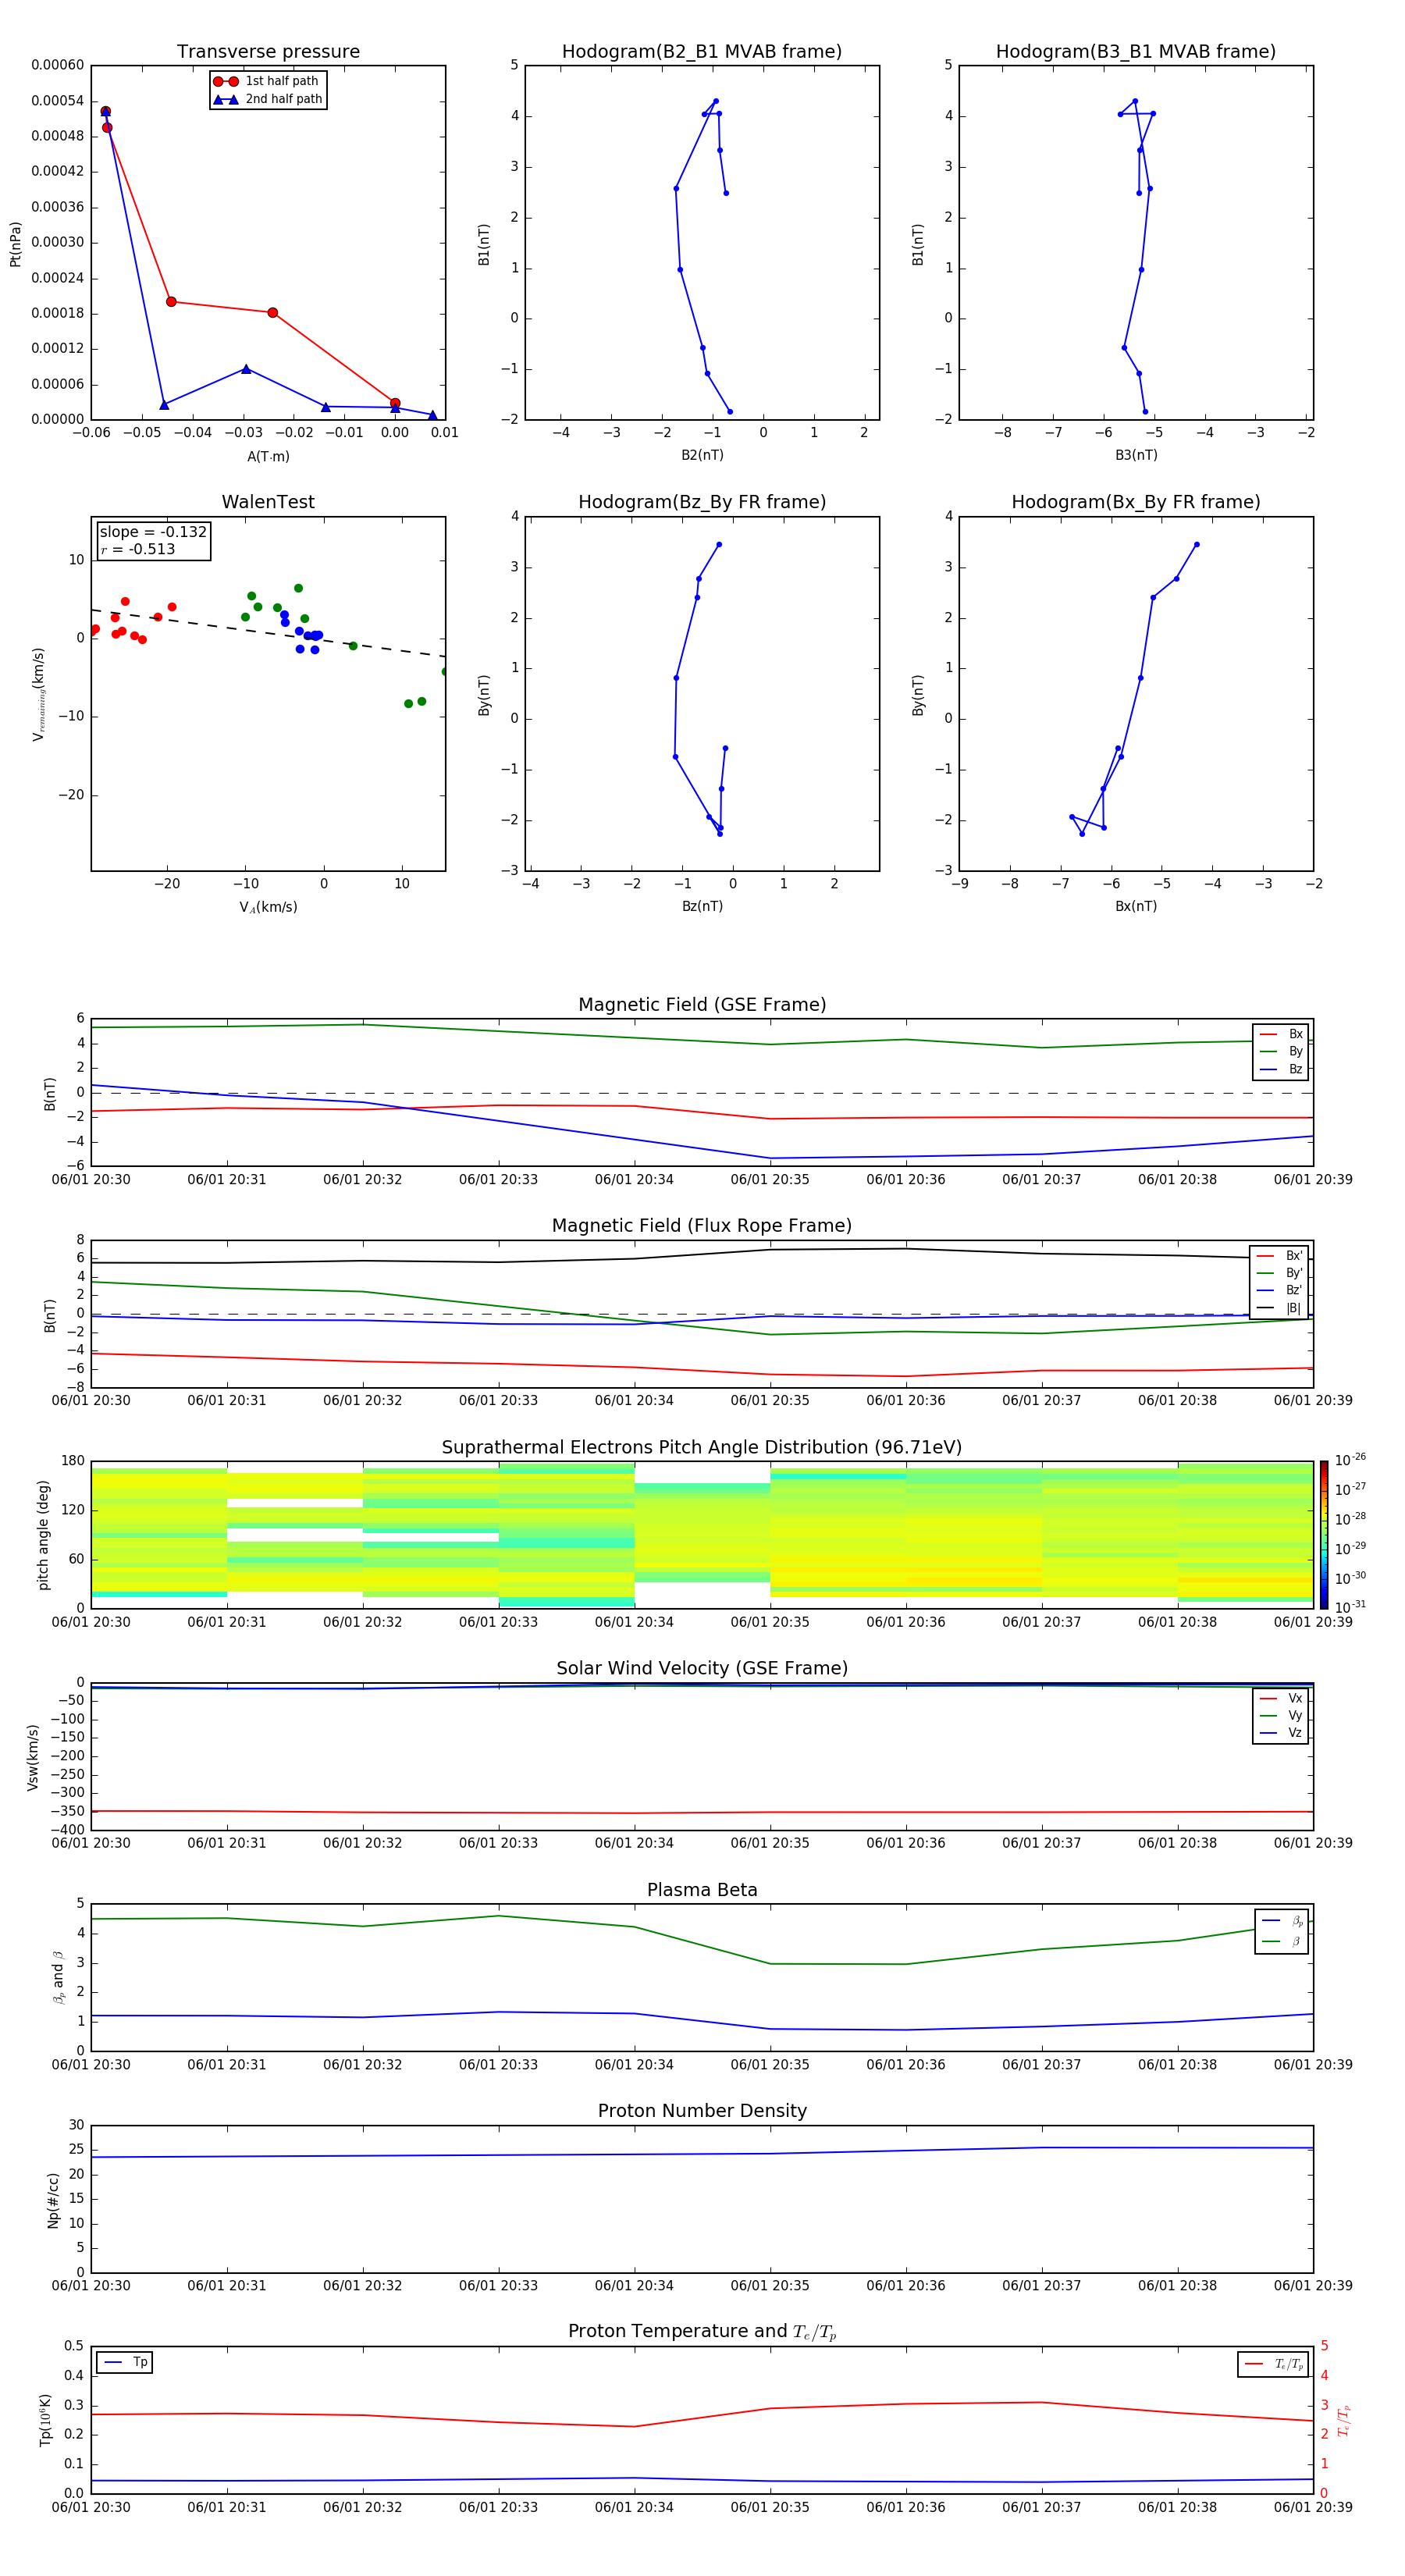Click the 'Proton Temperature and Te/Tp' title
Image resolution: width=1405 pixels, height=2576 pixels.
702,2332
